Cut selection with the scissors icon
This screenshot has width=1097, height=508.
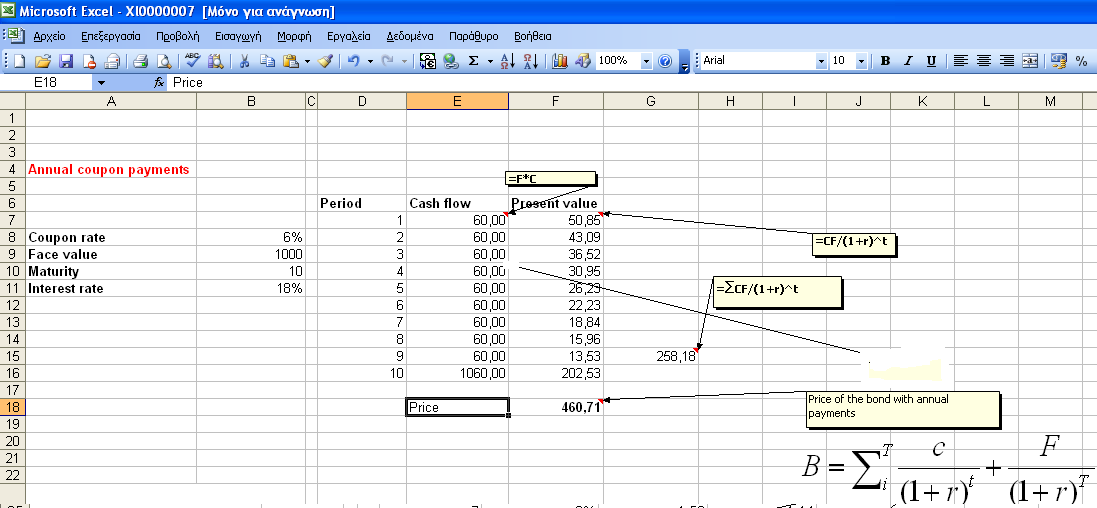[x=215, y=61]
